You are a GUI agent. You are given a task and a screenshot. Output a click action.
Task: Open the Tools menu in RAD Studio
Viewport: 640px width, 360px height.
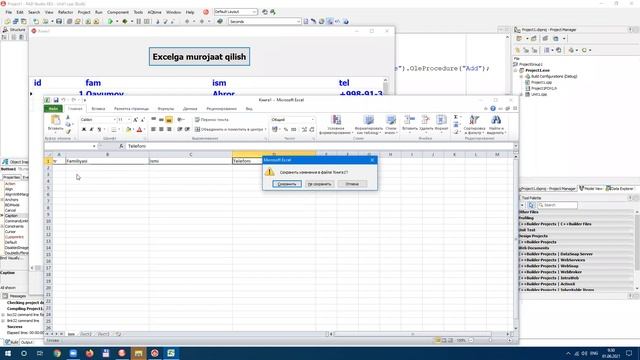(x=138, y=12)
